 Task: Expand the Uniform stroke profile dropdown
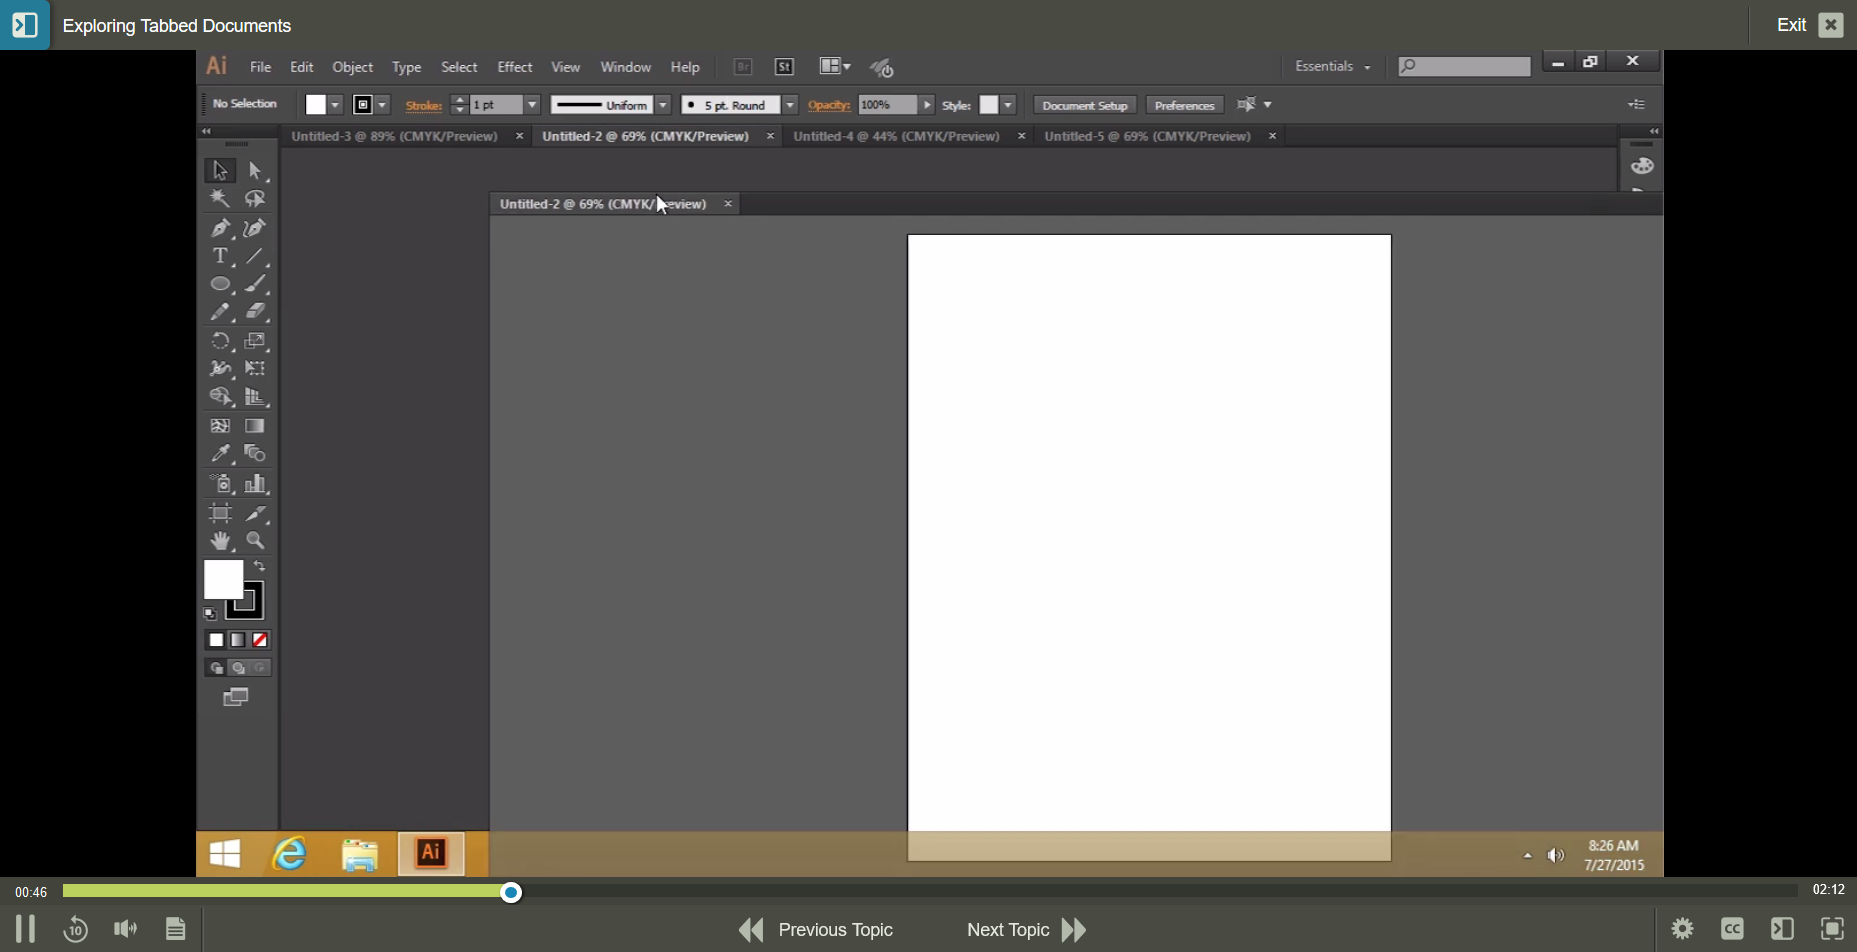coord(663,104)
